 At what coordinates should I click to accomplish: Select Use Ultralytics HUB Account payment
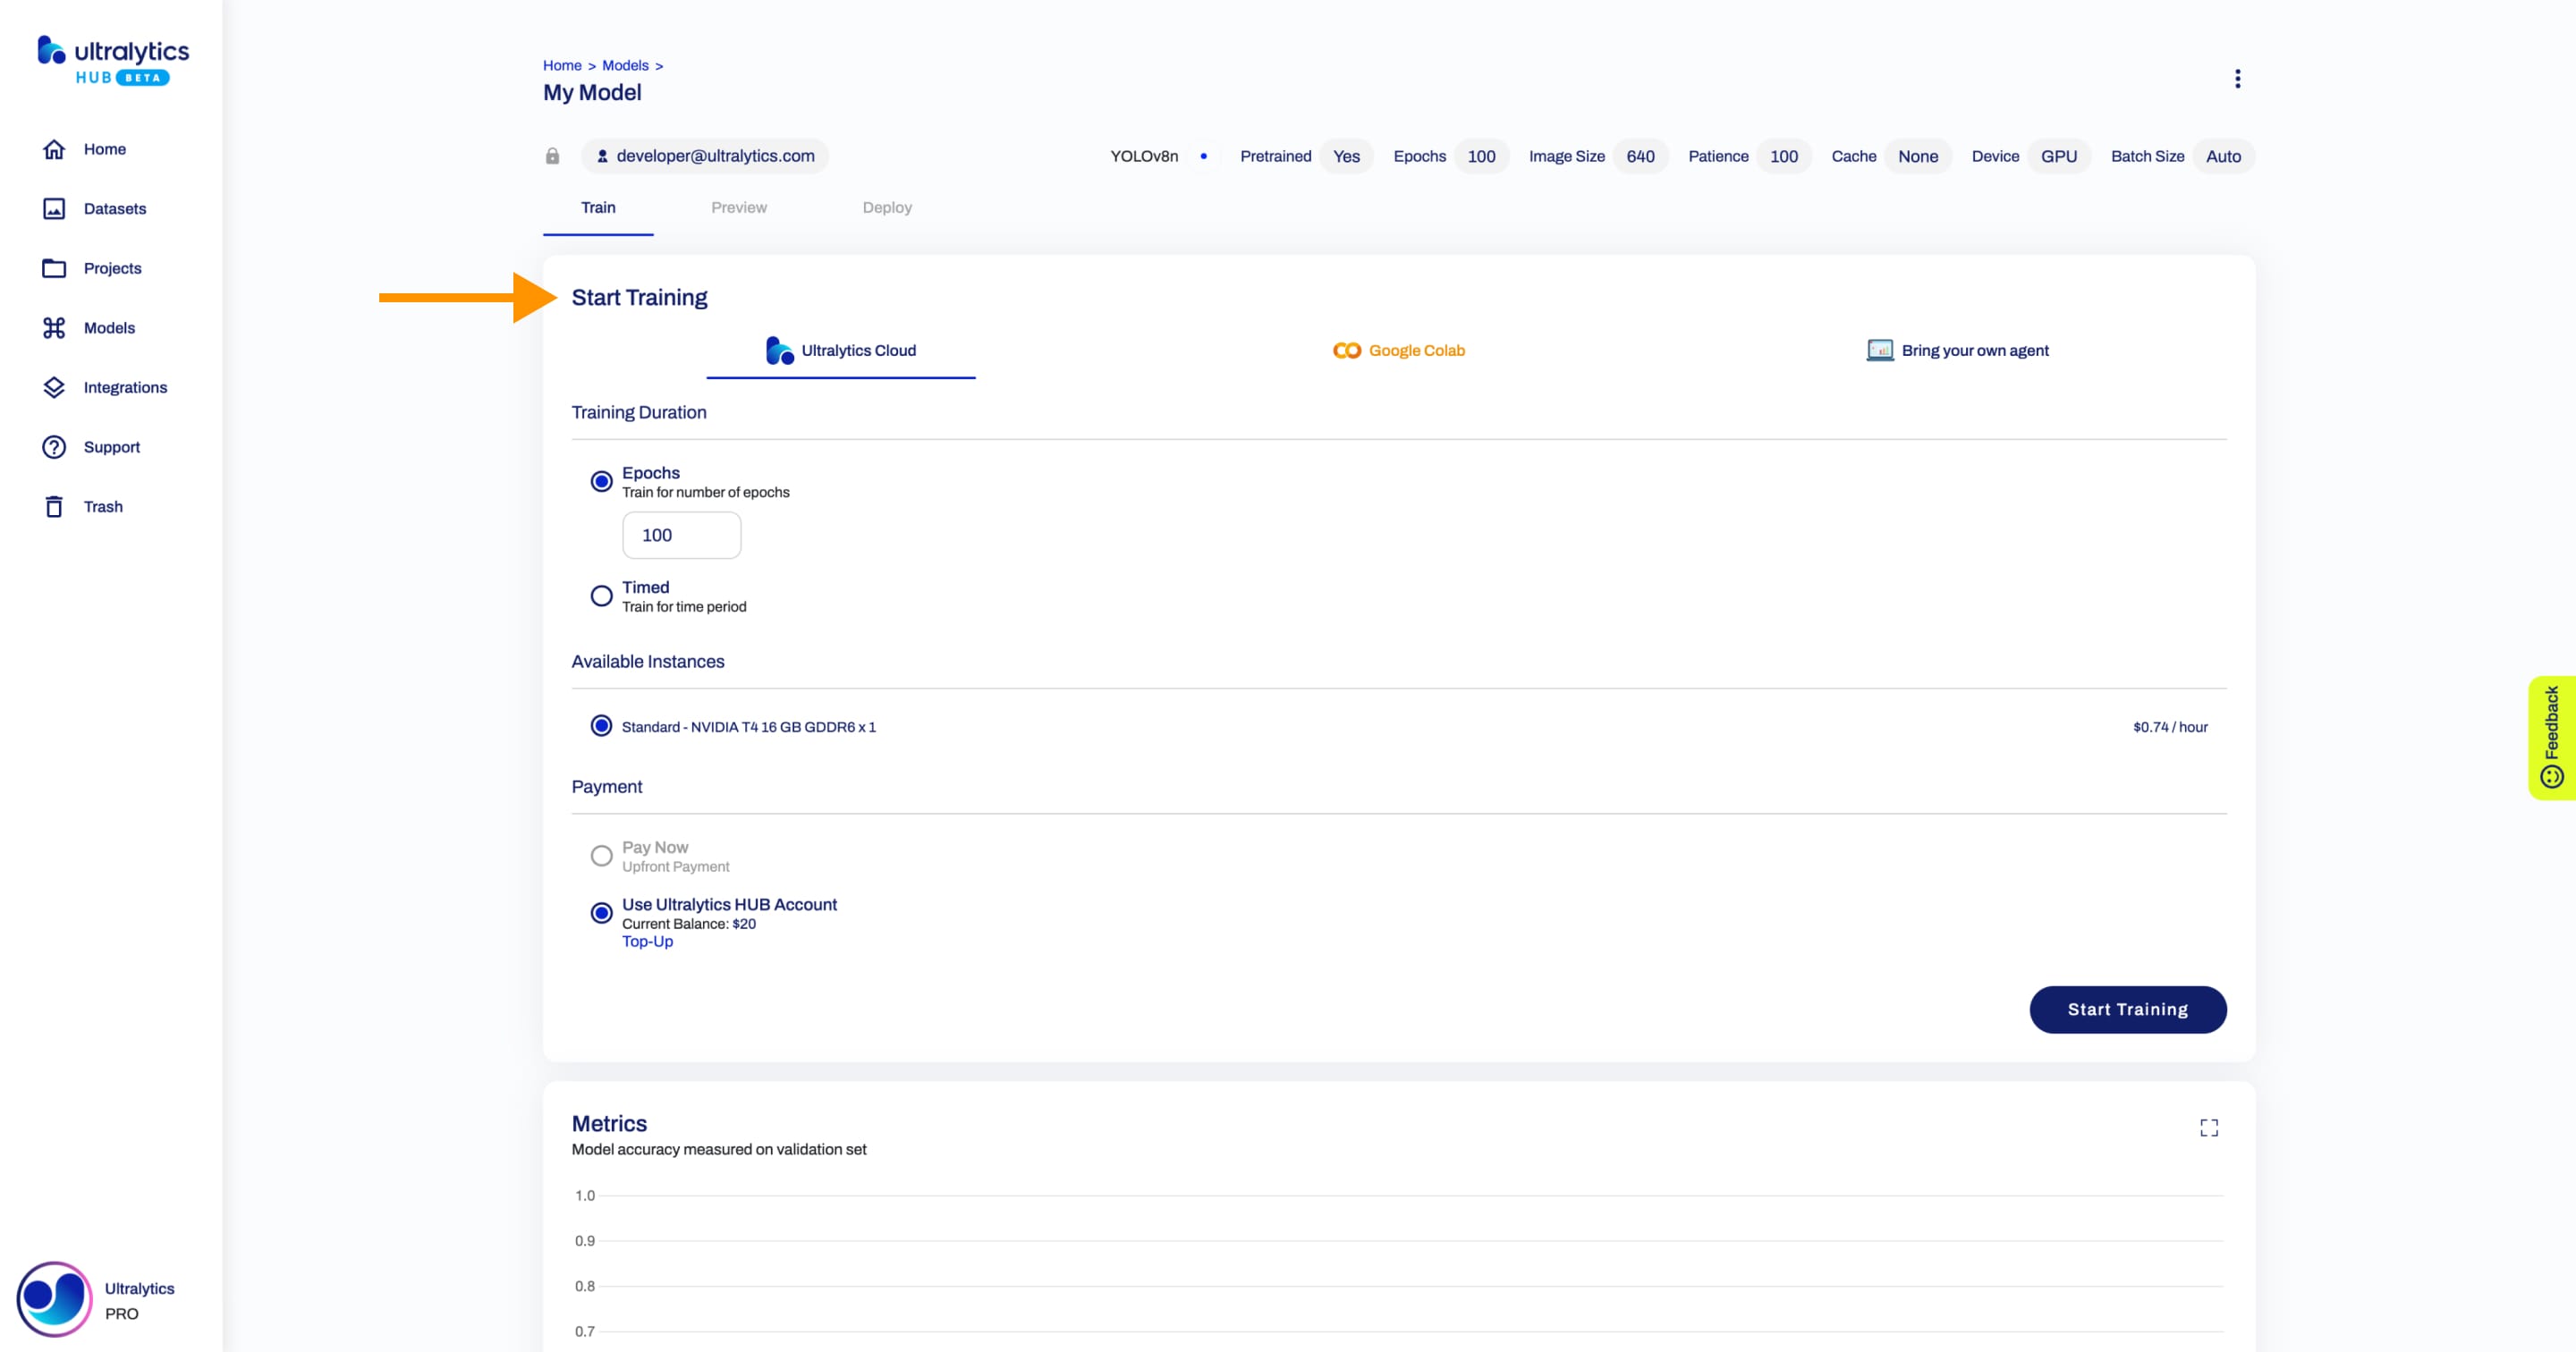[601, 911]
